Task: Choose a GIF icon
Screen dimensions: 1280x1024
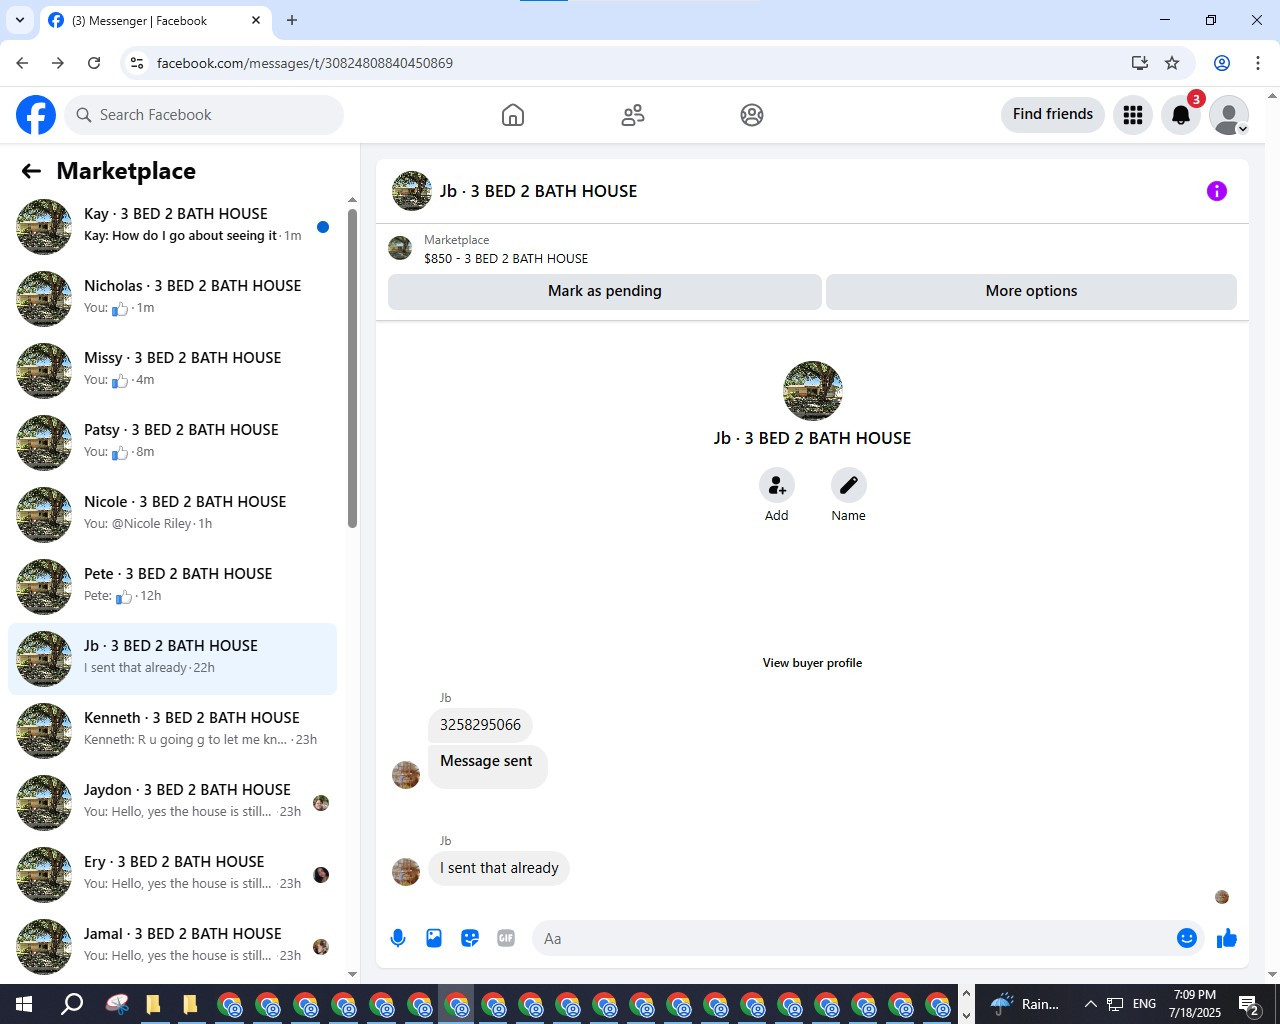Action: pyautogui.click(x=506, y=938)
